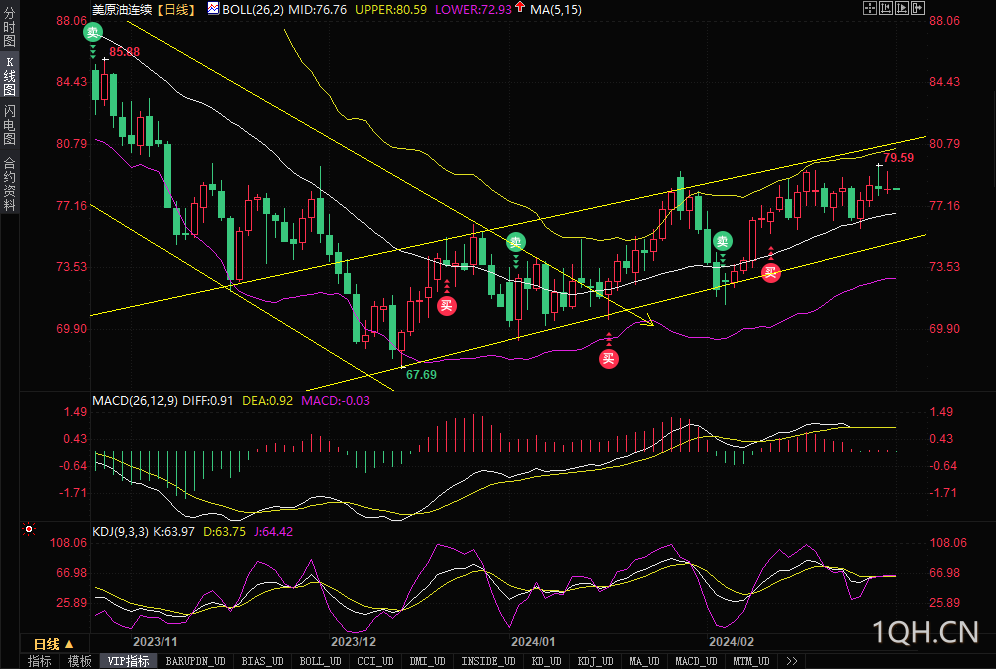Click the 【日线】 period label in title
This screenshot has height=669, width=996.
pyautogui.click(x=176, y=10)
